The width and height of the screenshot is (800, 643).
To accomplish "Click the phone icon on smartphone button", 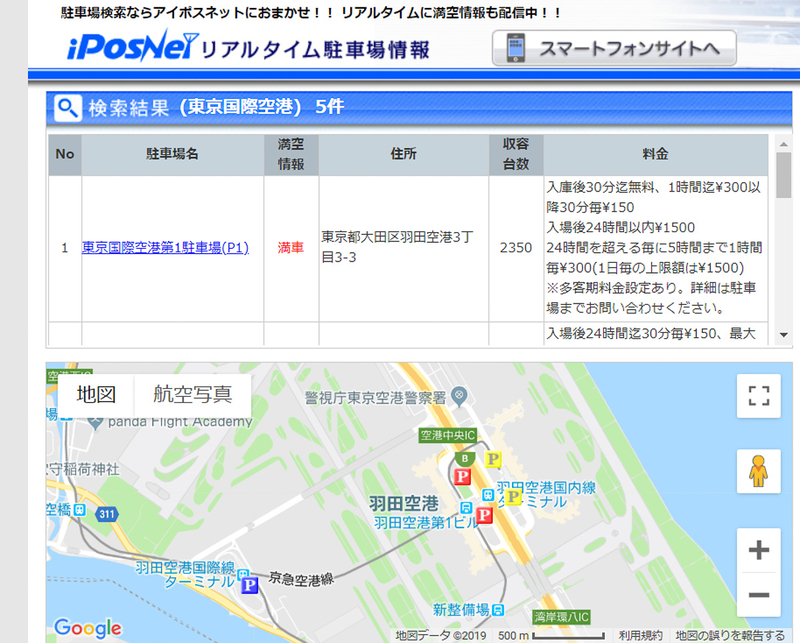I will 515,48.
